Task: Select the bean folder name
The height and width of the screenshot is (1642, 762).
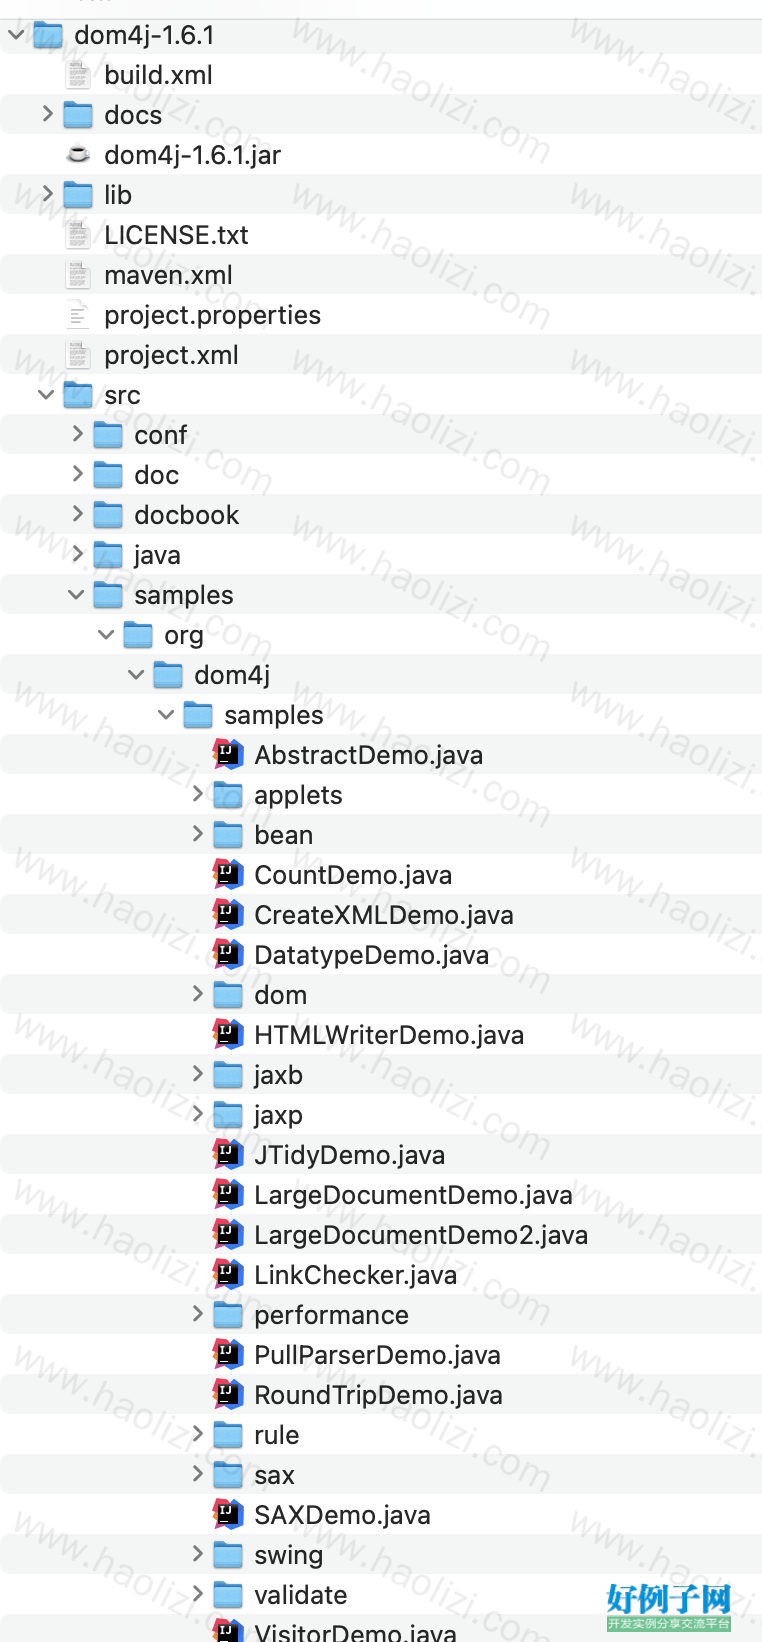Action: 284,835
